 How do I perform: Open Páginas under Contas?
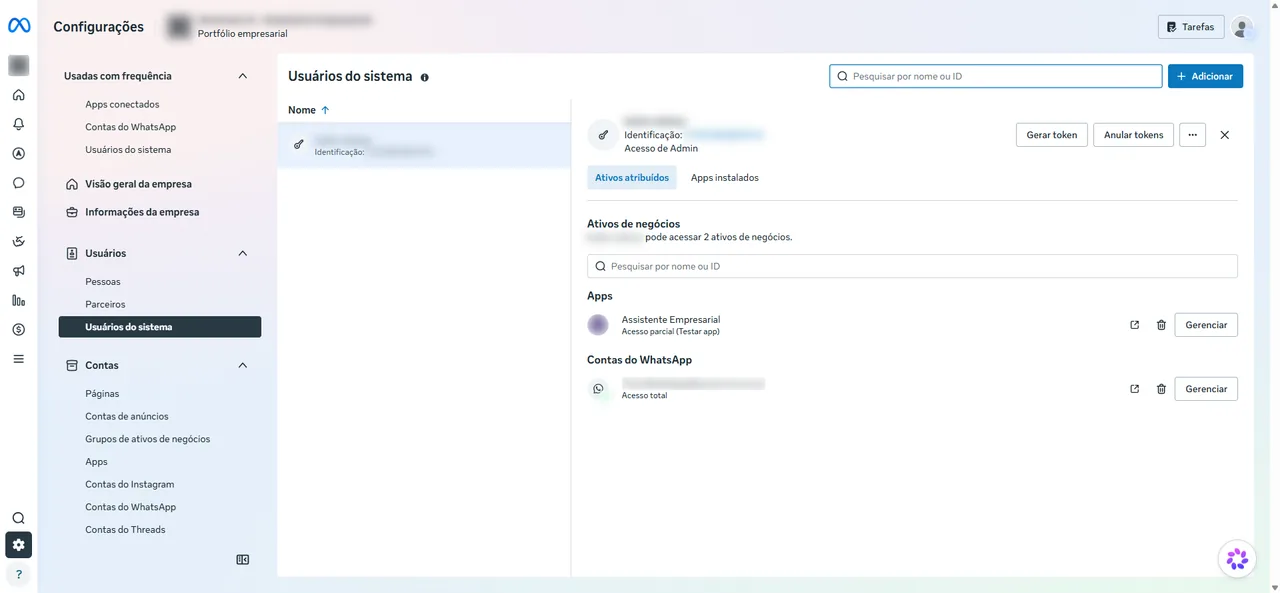point(102,394)
